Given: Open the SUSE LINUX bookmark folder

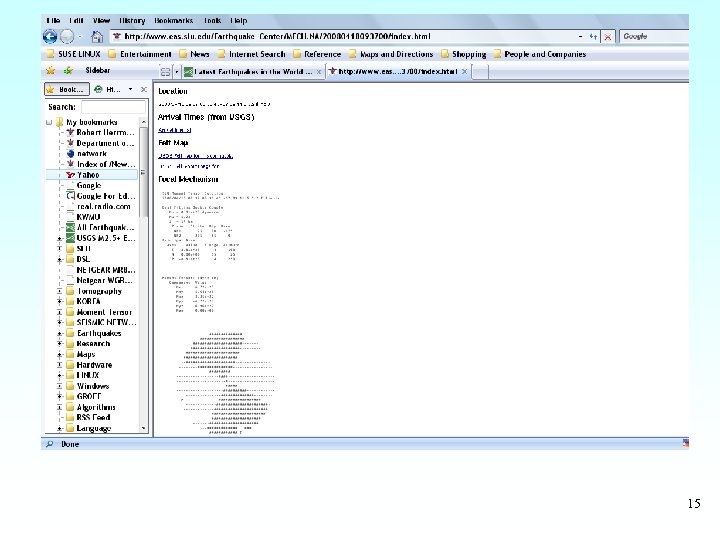Looking at the screenshot, I should [x=74, y=54].
